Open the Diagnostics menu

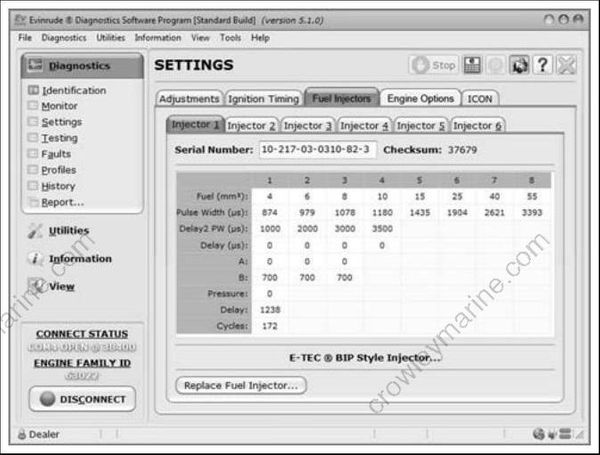[x=64, y=38]
